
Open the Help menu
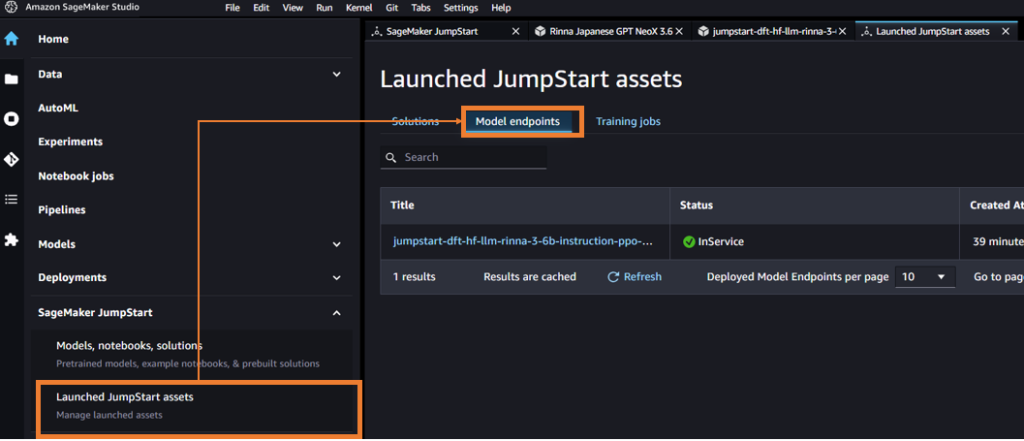[501, 8]
